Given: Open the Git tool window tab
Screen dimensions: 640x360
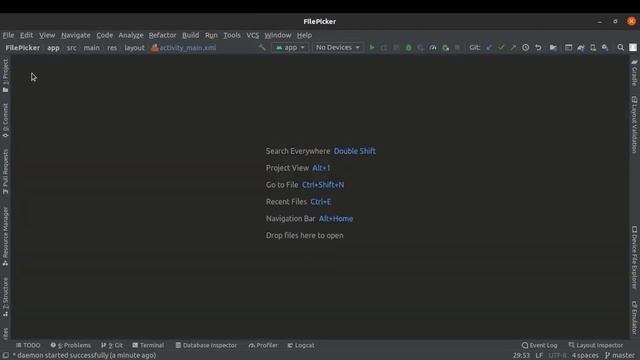Looking at the screenshot, I should (x=112, y=345).
